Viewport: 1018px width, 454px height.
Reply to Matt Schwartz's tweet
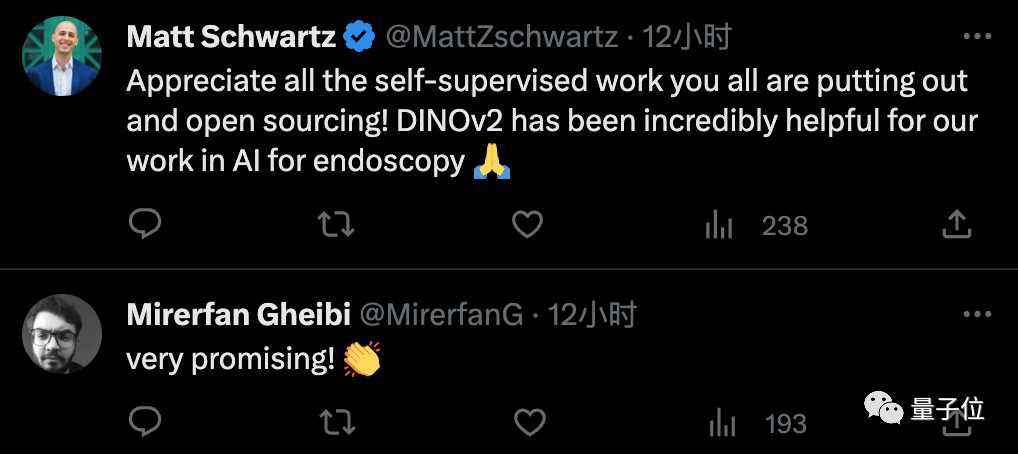[145, 224]
